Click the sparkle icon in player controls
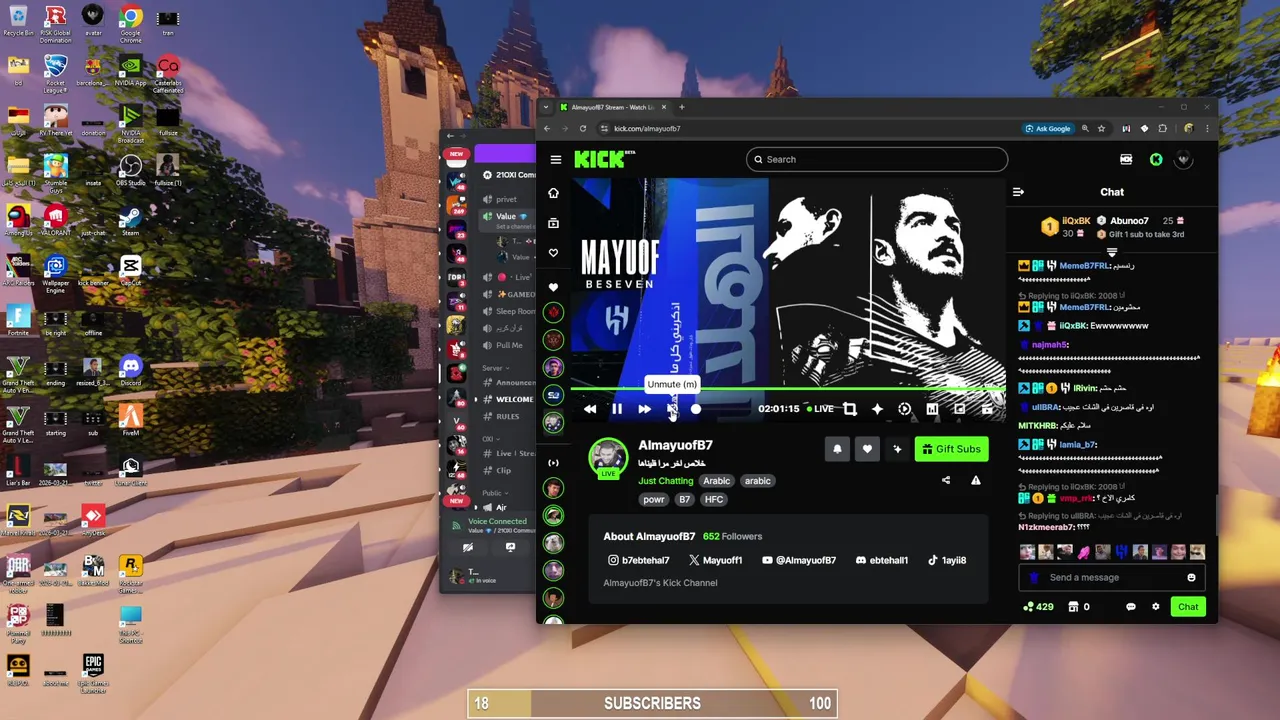This screenshot has width=1280, height=720. [877, 409]
